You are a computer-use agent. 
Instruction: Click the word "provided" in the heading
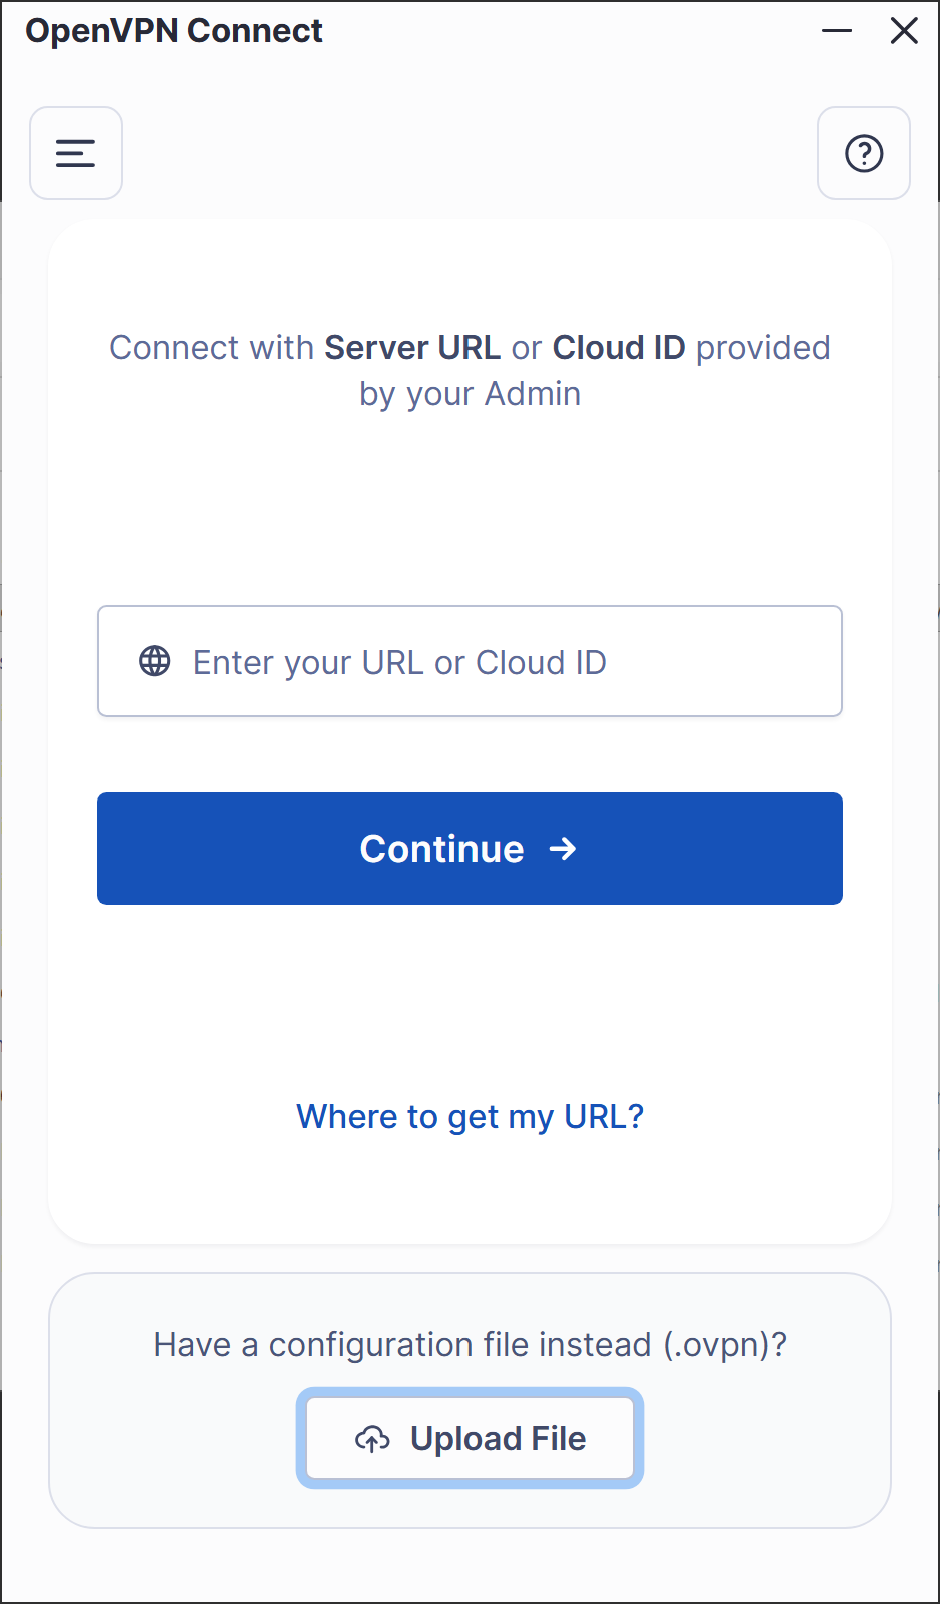click(x=763, y=348)
